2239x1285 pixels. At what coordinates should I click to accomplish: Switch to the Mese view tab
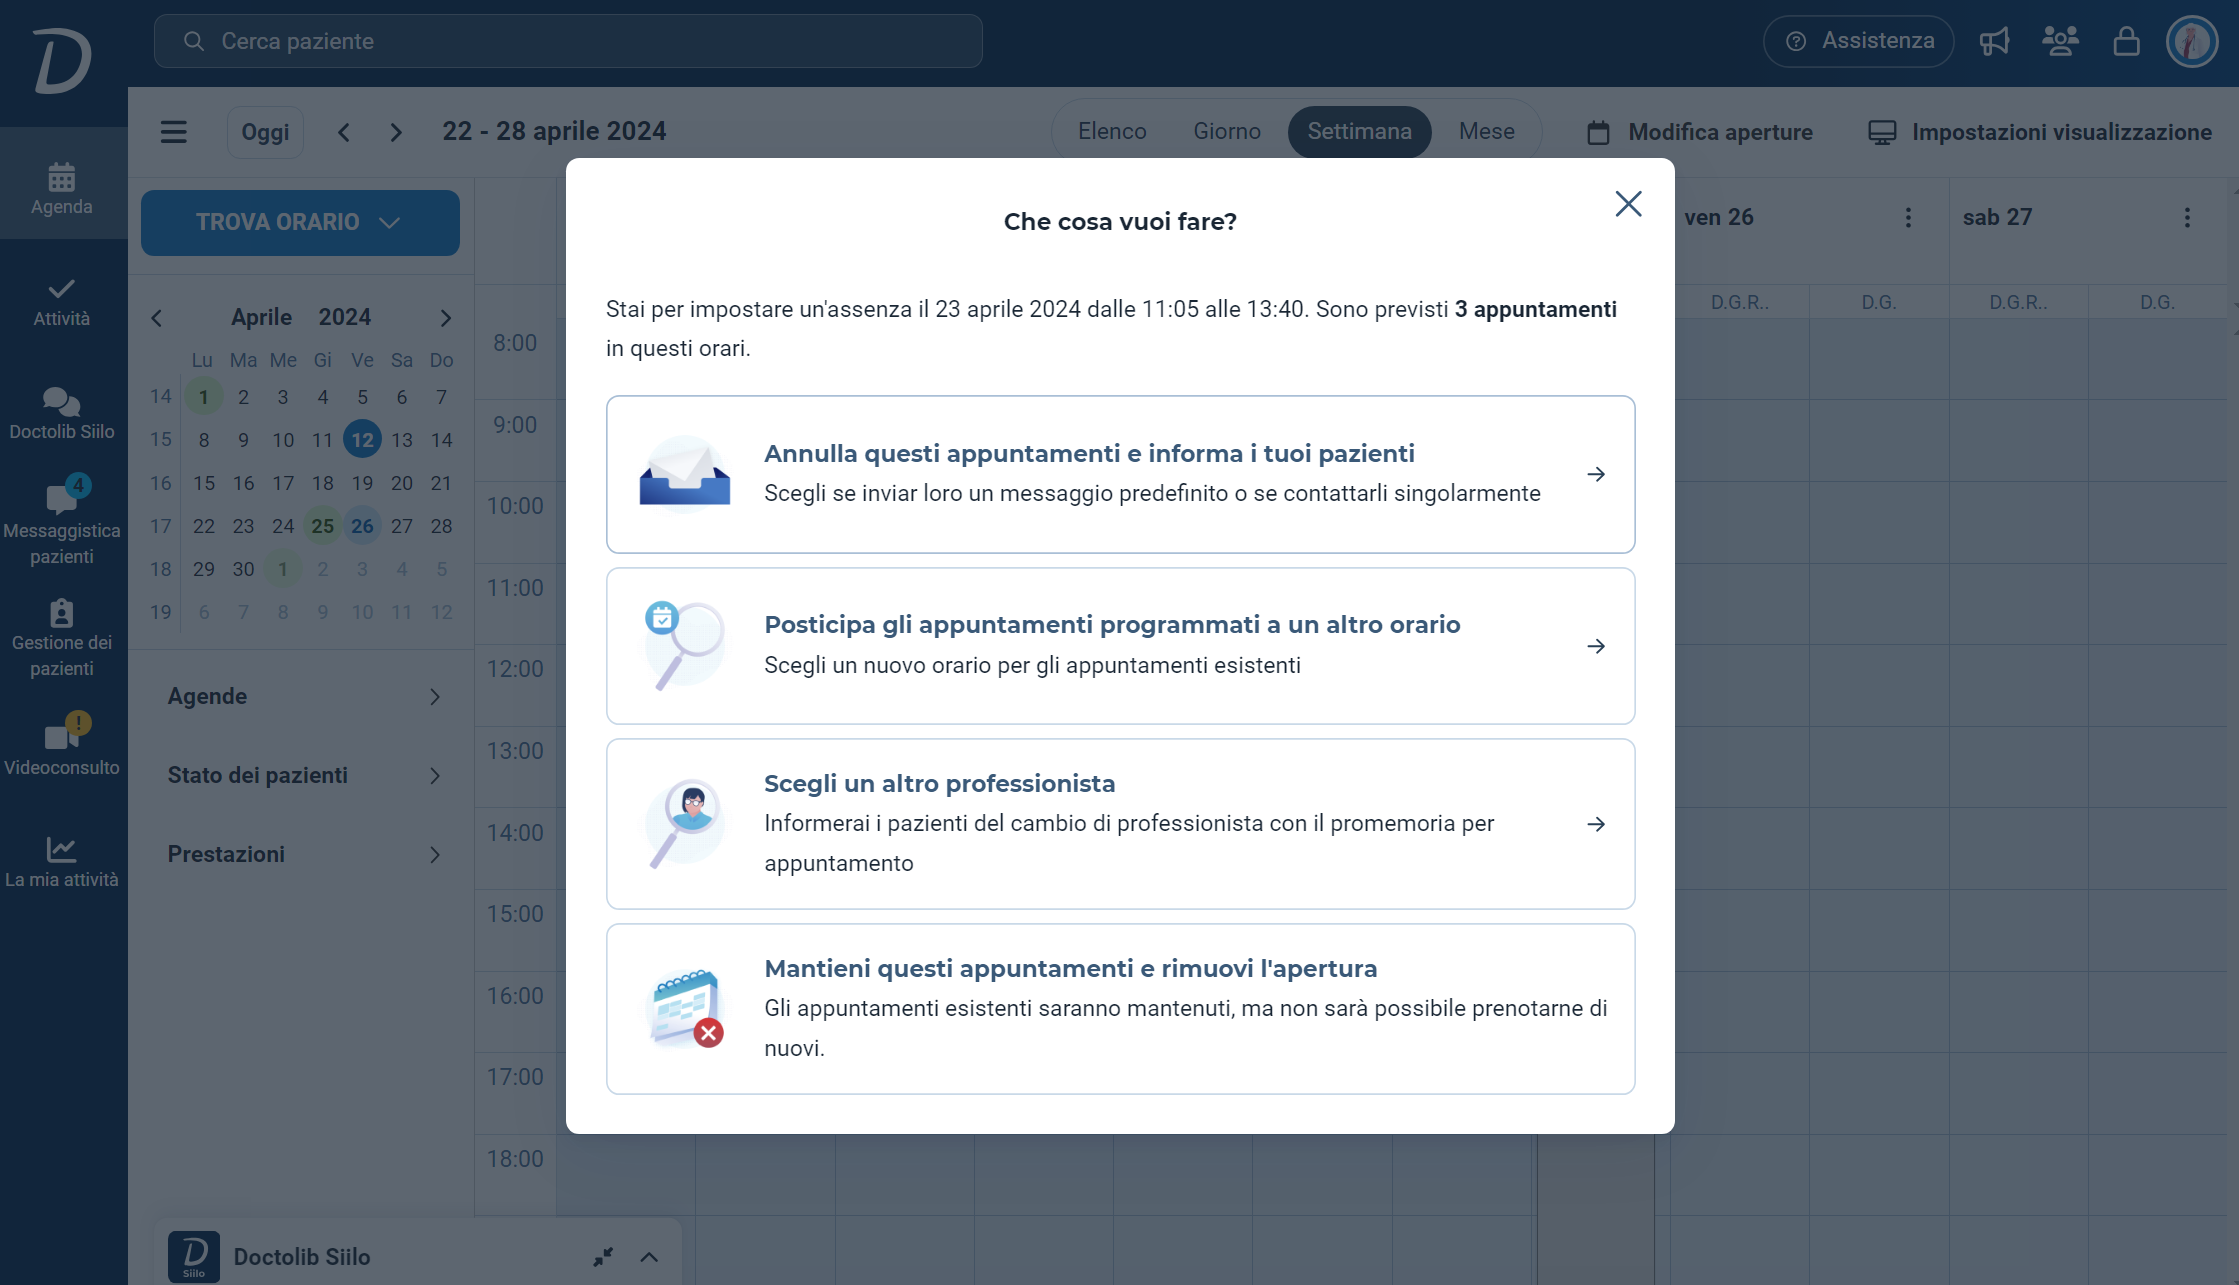point(1486,131)
